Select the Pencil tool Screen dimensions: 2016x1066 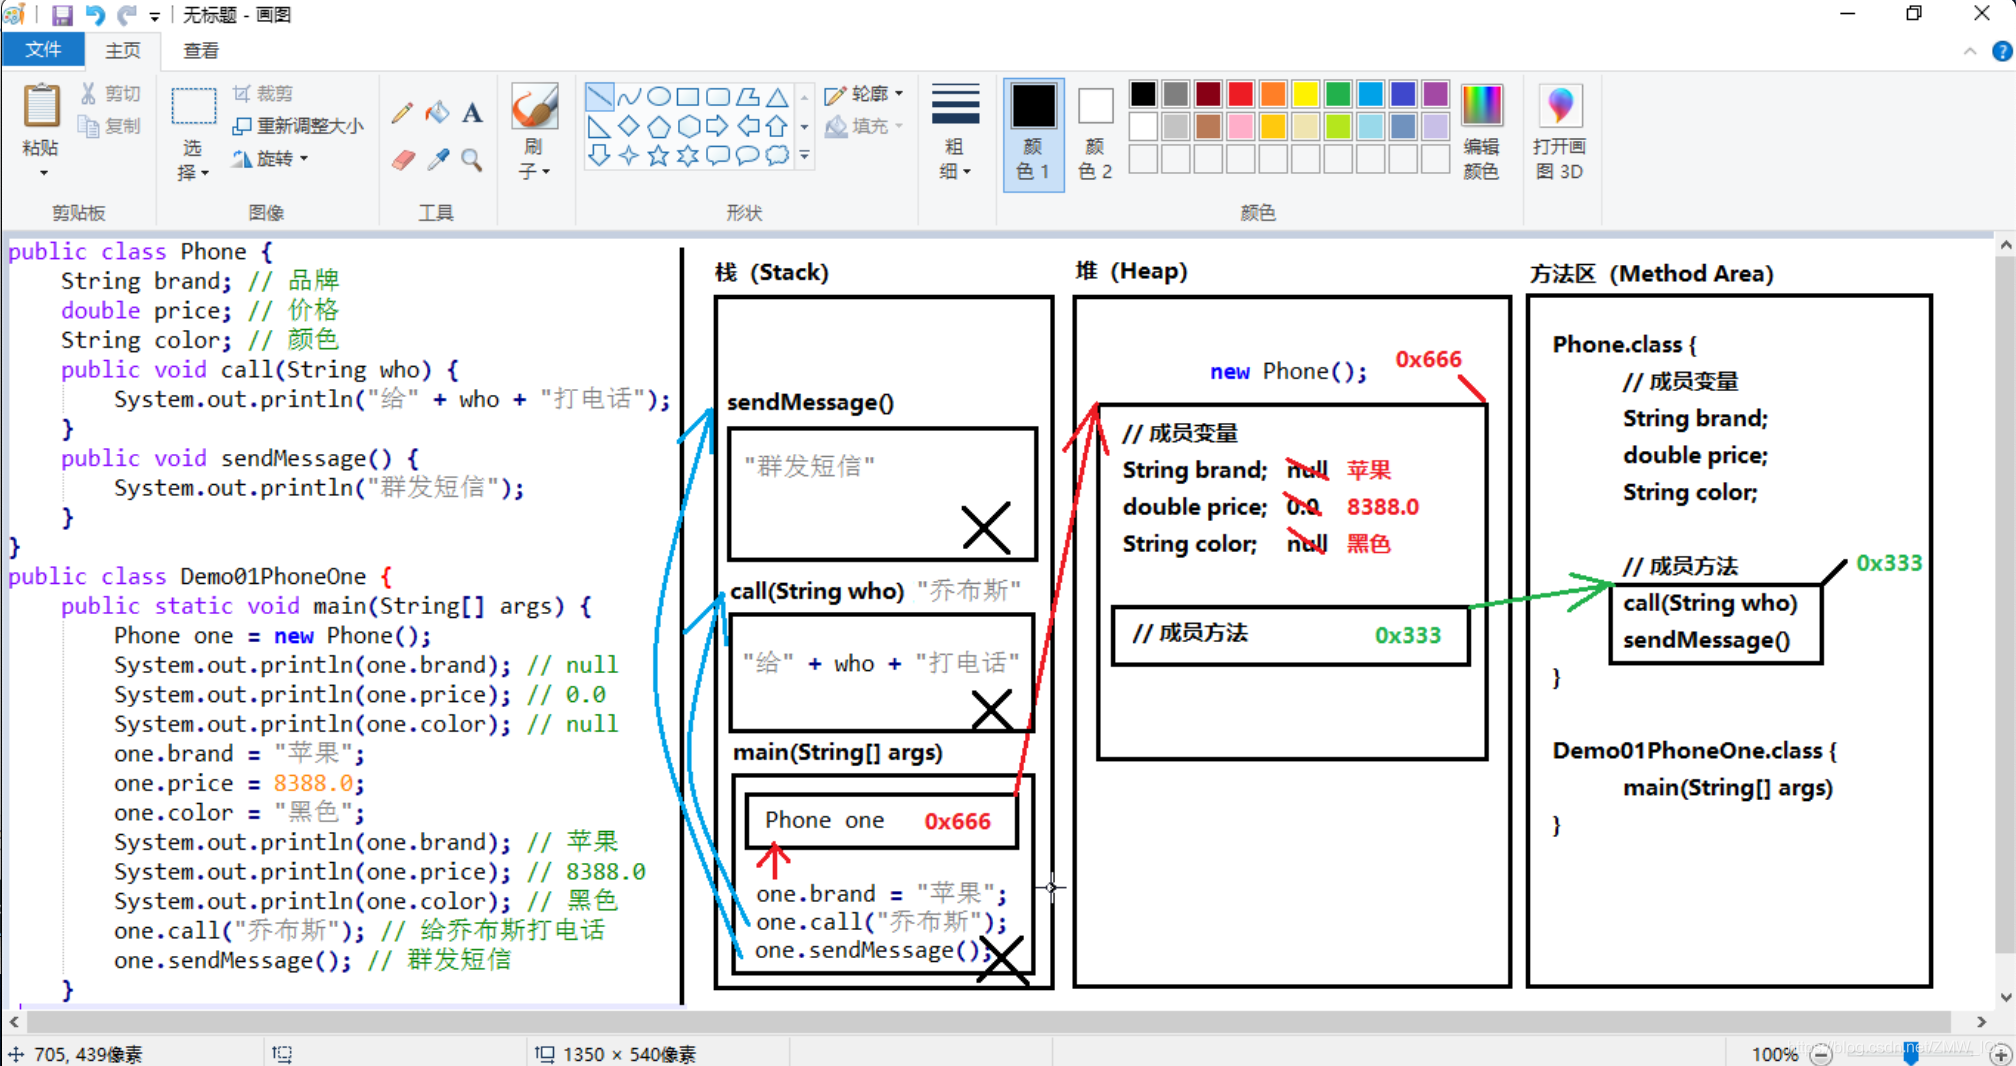coord(402,112)
